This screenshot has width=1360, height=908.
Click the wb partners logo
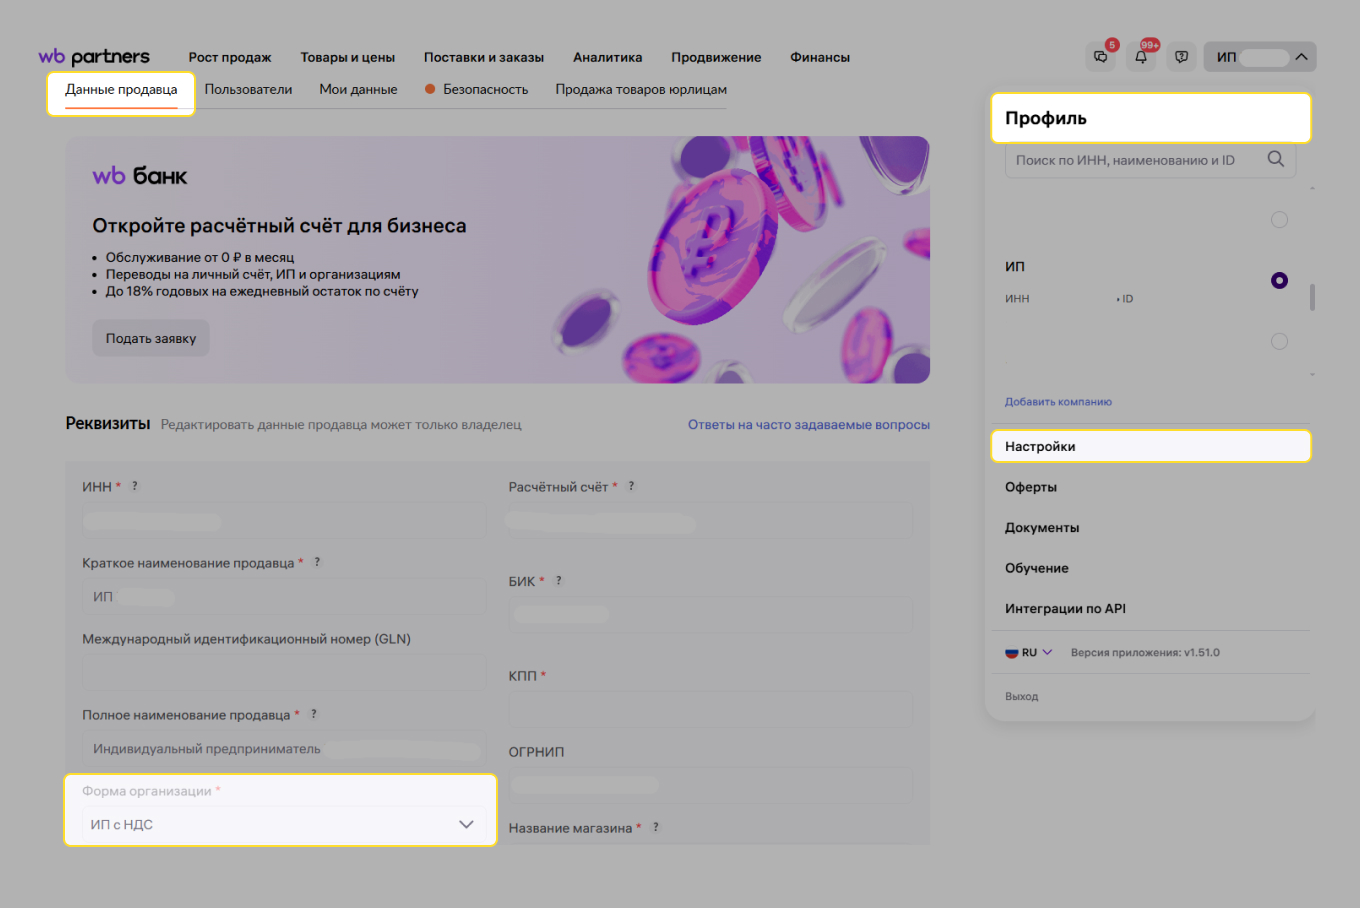tap(93, 56)
